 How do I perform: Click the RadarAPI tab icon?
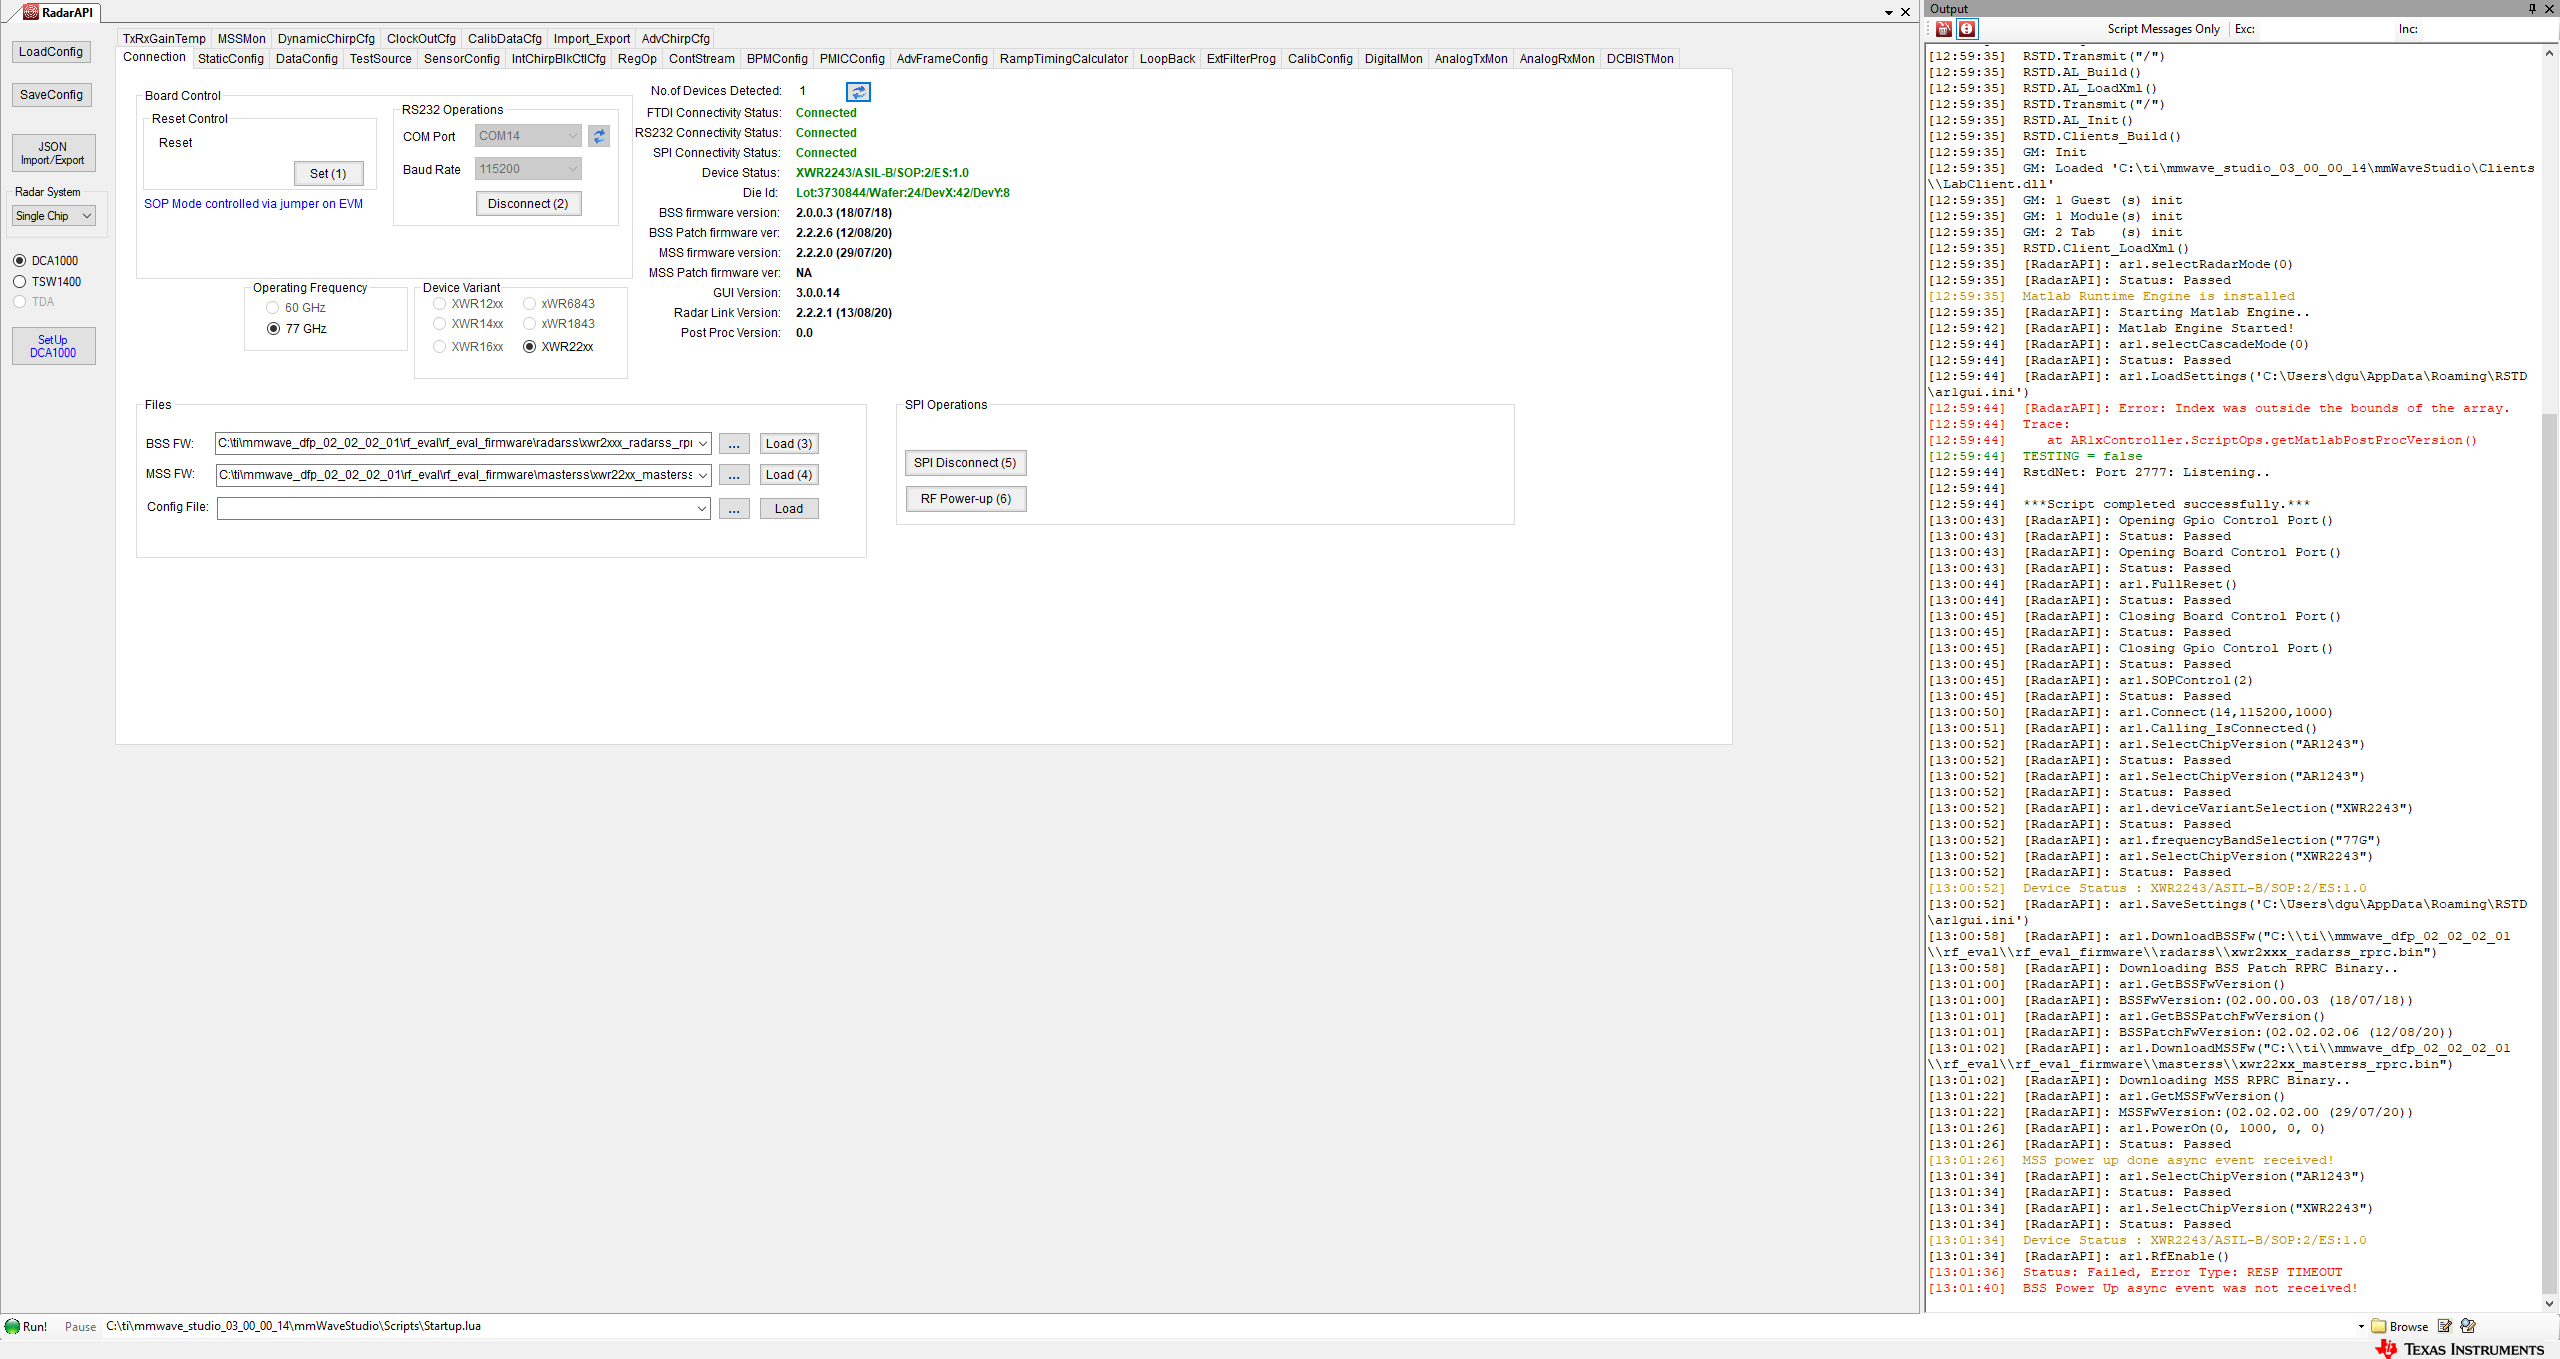click(31, 12)
